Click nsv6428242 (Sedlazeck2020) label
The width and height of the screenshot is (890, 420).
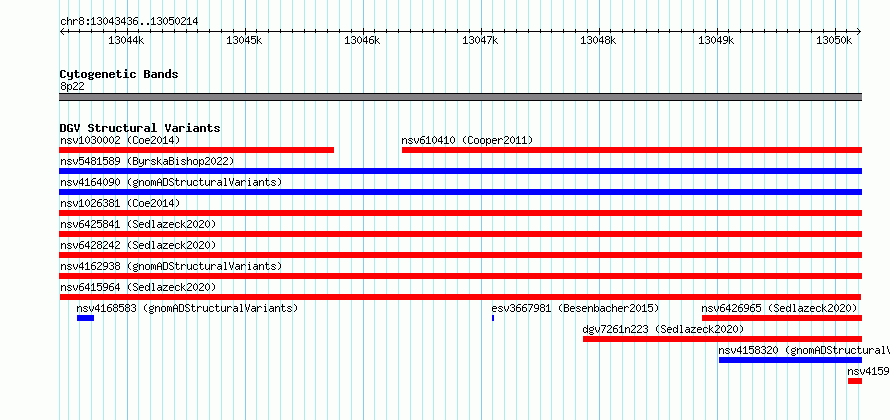138,245
